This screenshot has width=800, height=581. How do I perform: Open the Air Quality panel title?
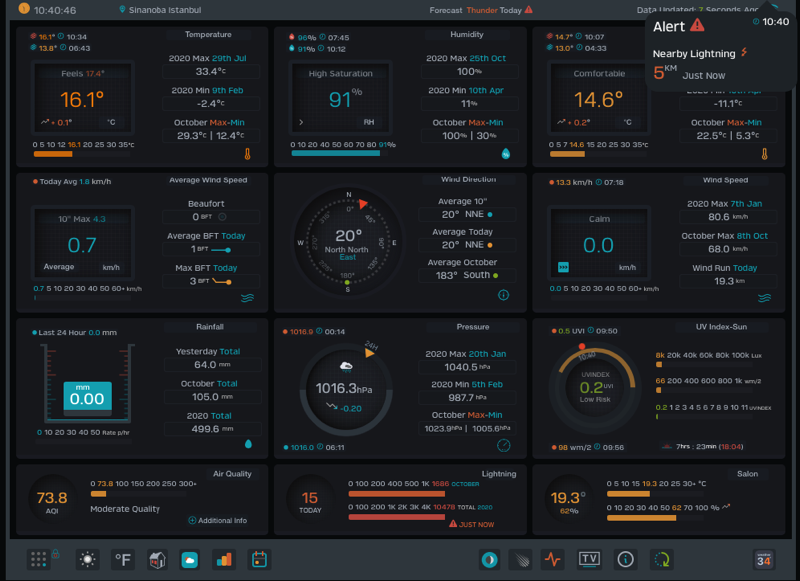coord(232,474)
